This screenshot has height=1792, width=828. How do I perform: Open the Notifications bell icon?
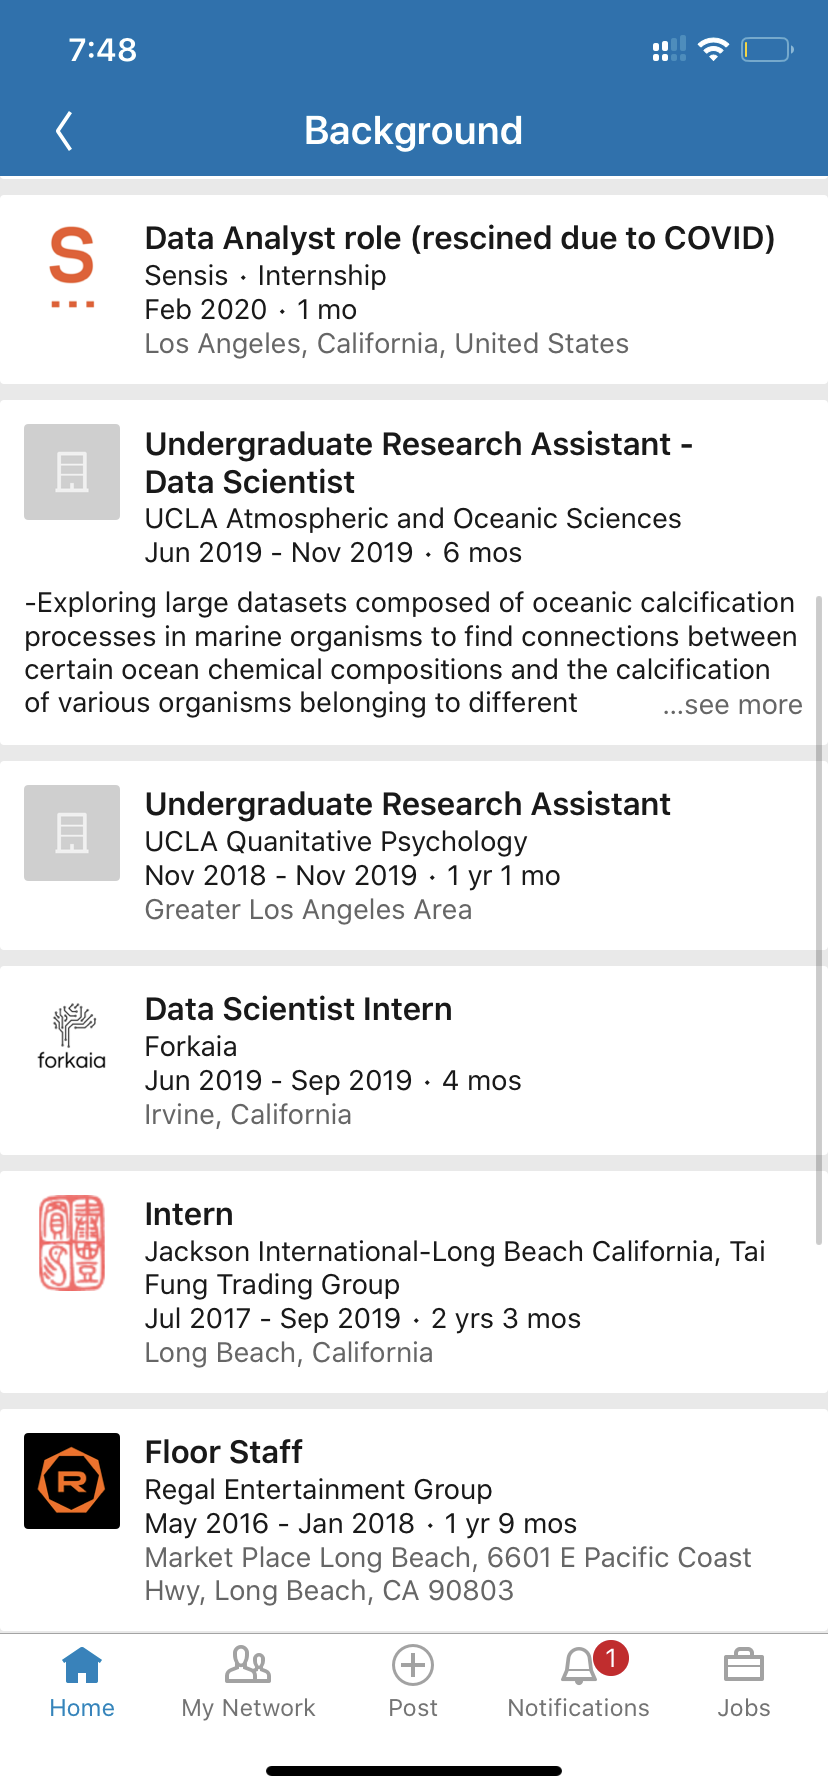pyautogui.click(x=578, y=1667)
